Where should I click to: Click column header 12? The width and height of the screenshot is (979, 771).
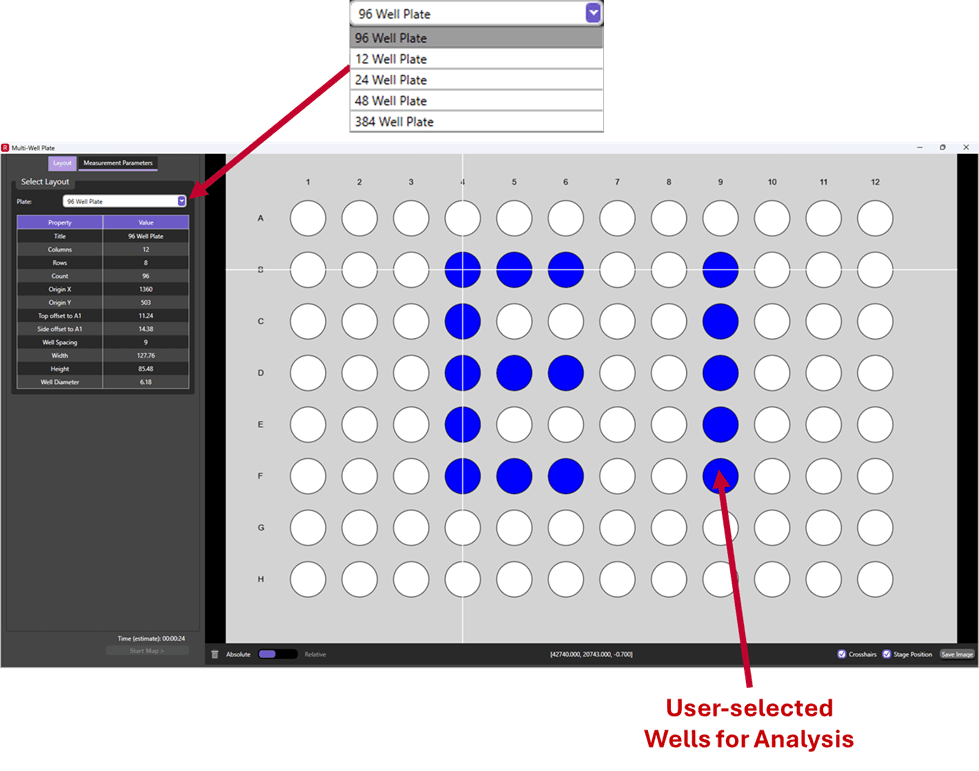(875, 182)
